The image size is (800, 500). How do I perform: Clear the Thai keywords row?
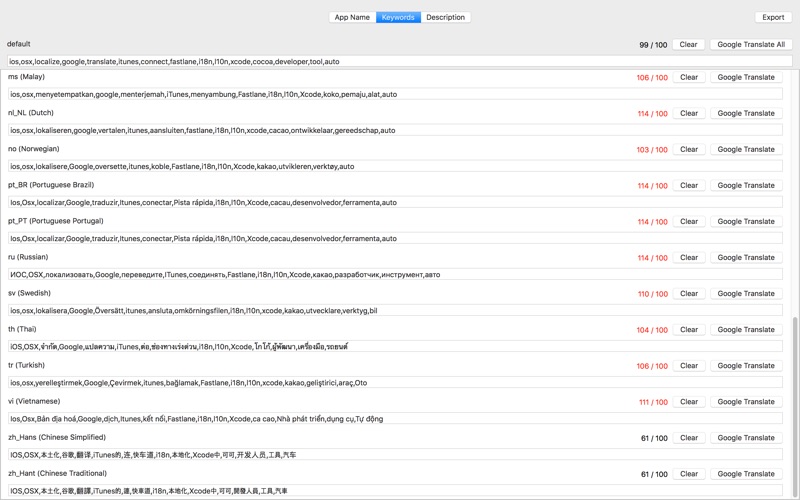(x=688, y=329)
